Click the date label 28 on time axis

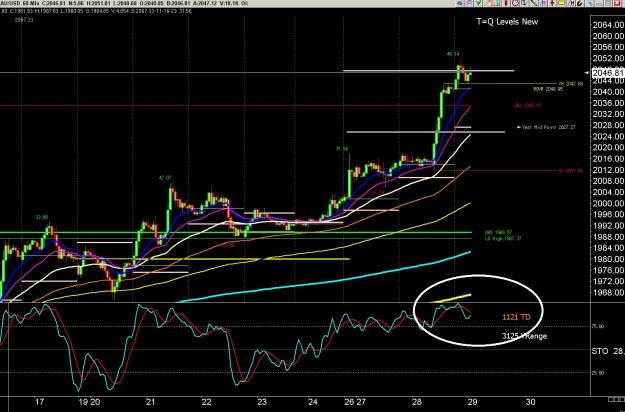click(417, 402)
